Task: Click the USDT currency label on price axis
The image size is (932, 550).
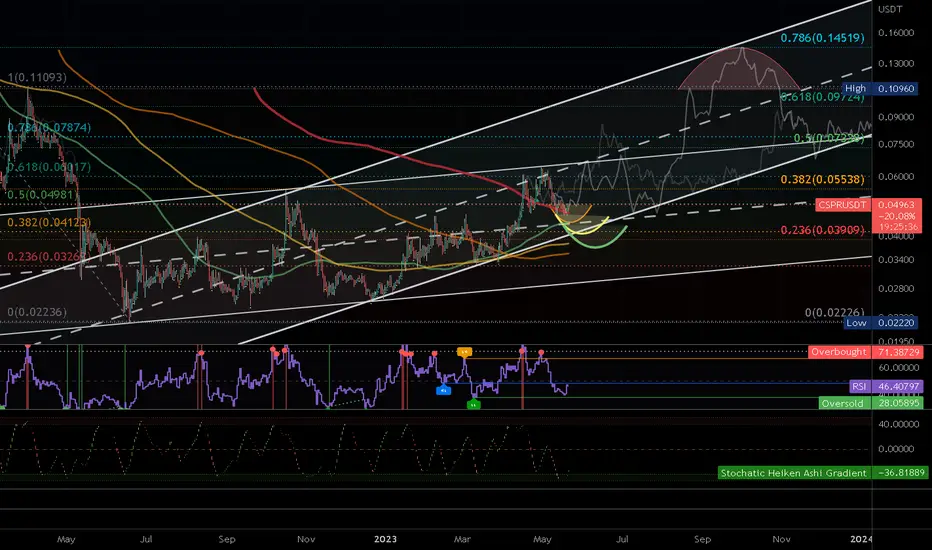Action: (x=890, y=9)
